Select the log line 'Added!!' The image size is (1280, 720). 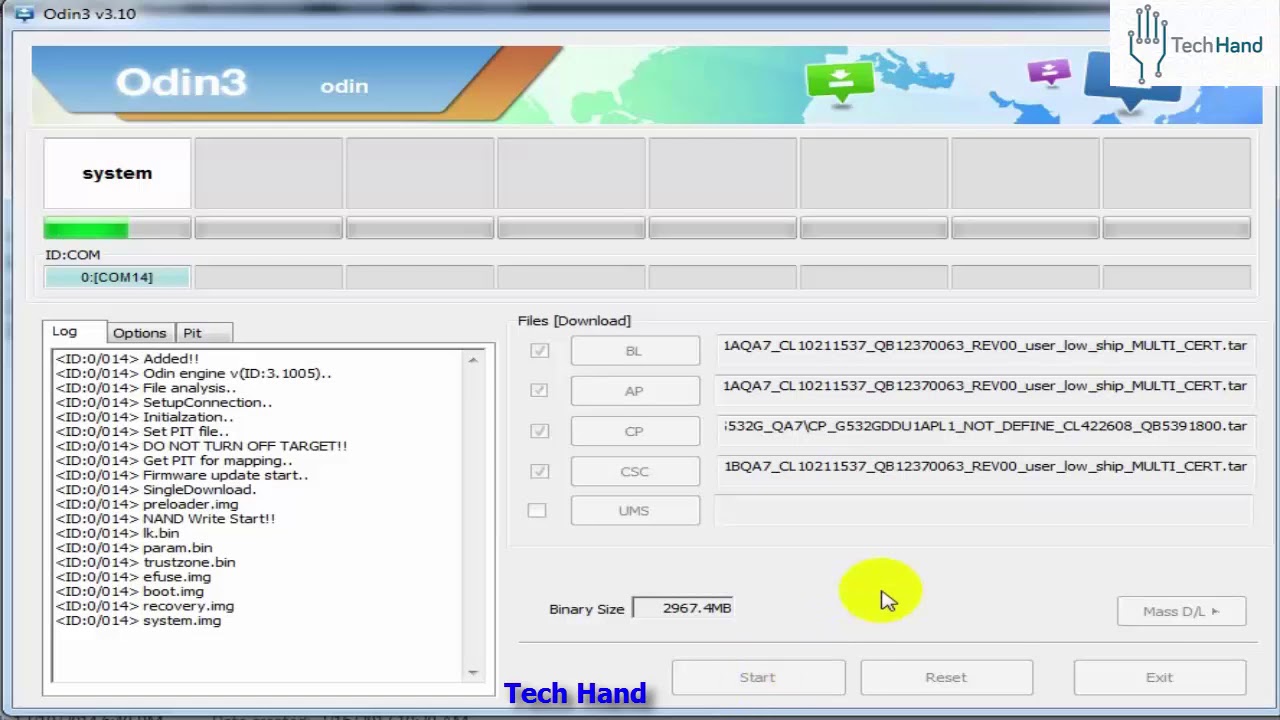pos(127,359)
